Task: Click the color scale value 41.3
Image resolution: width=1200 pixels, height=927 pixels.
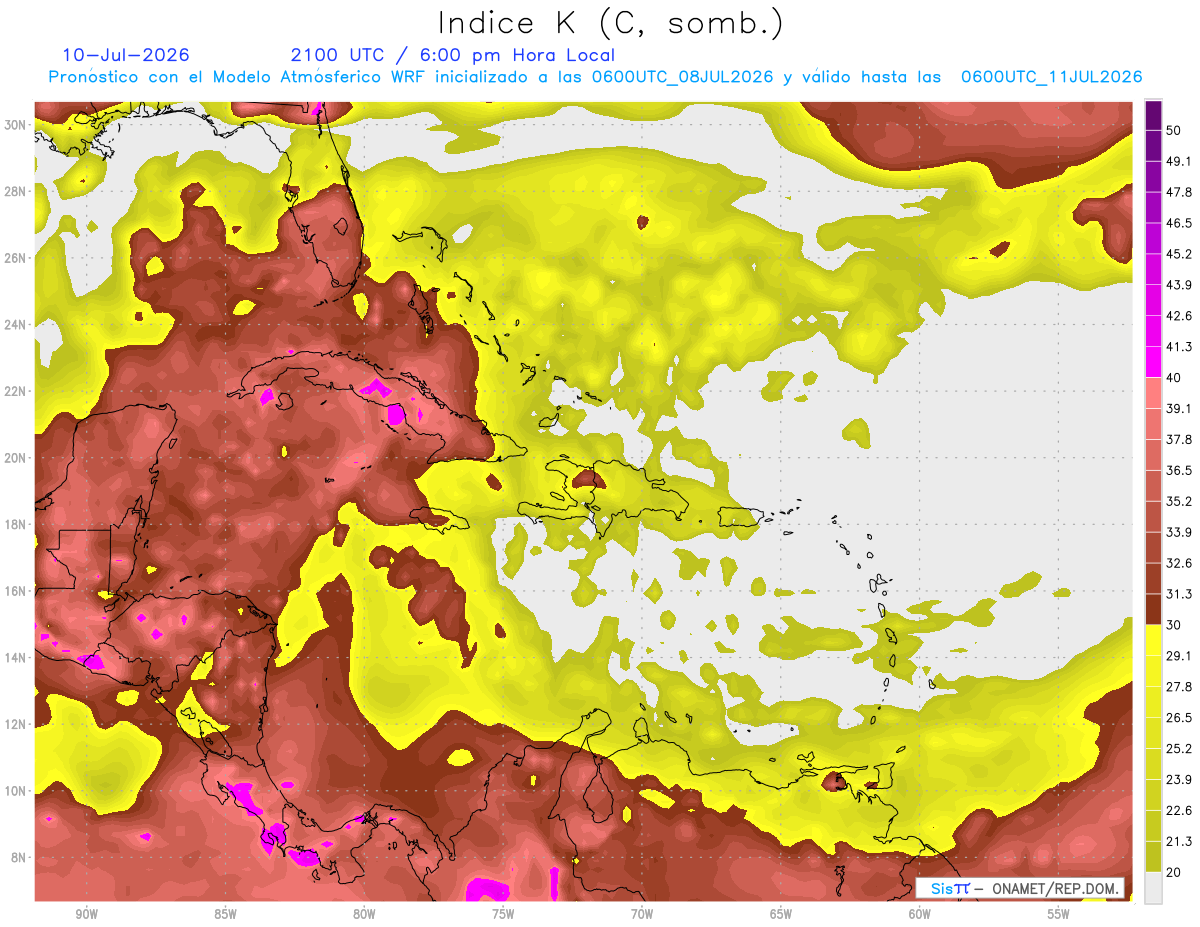Action: click(1180, 346)
